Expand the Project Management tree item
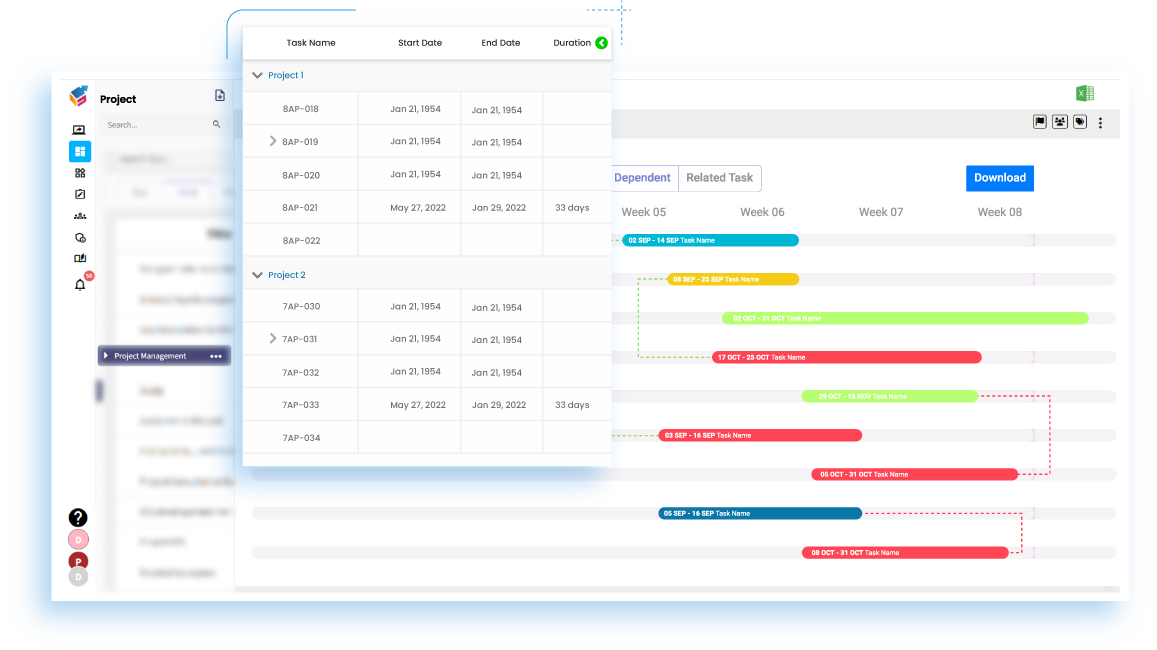 click(x=106, y=356)
